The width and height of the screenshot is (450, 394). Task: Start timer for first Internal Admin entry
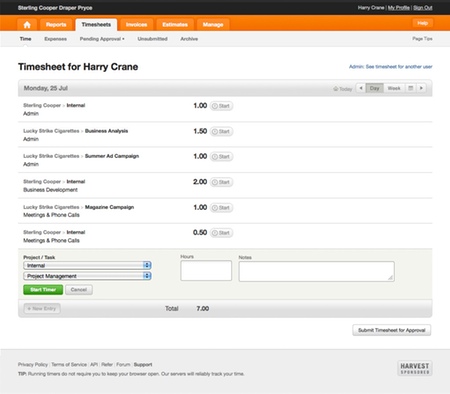click(x=221, y=106)
